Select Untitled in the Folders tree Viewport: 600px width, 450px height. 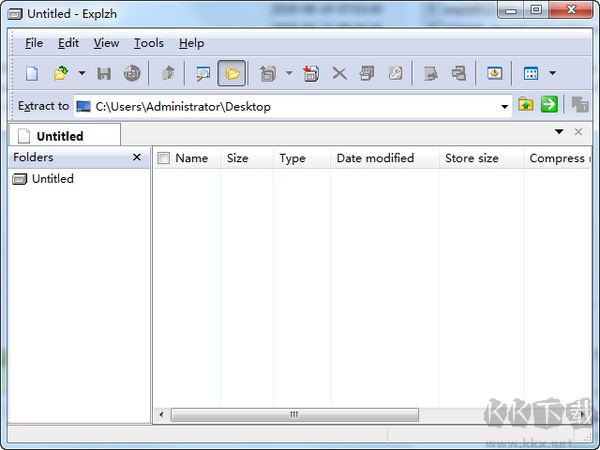click(x=52, y=179)
